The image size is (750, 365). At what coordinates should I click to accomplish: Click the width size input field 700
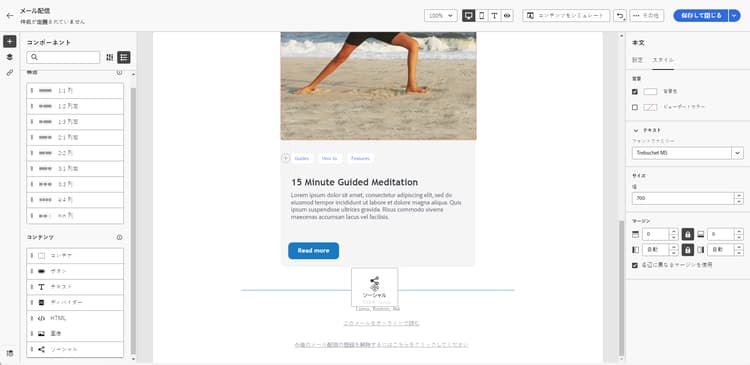point(683,199)
